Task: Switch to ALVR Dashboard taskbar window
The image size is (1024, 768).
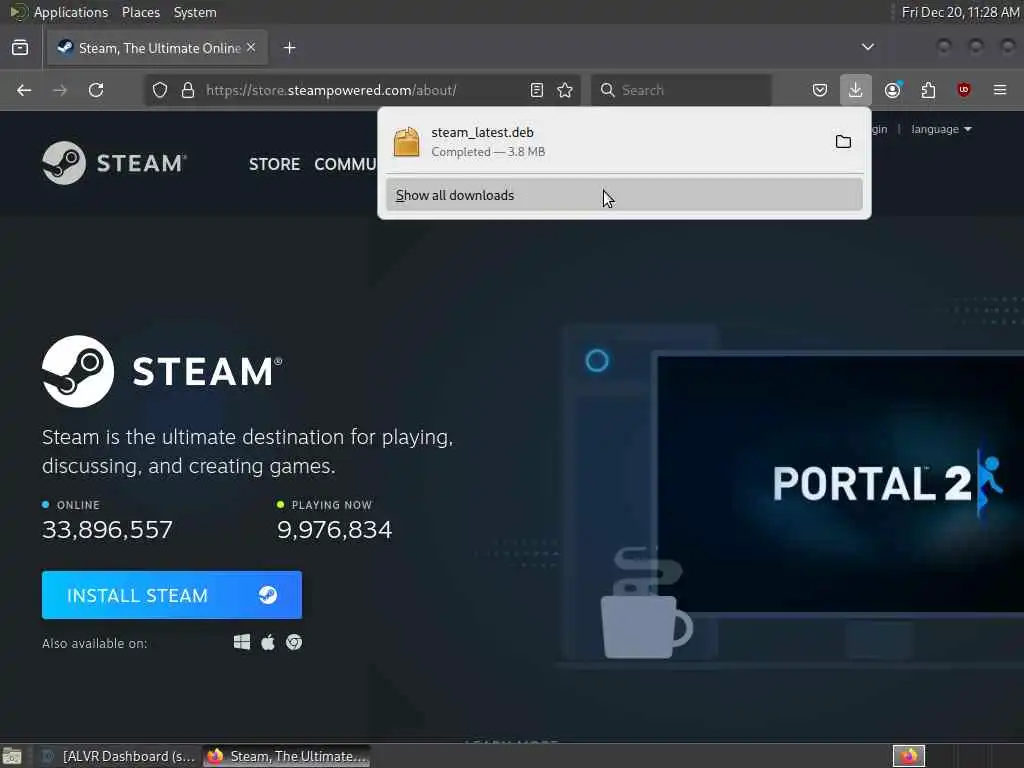Action: pos(118,756)
